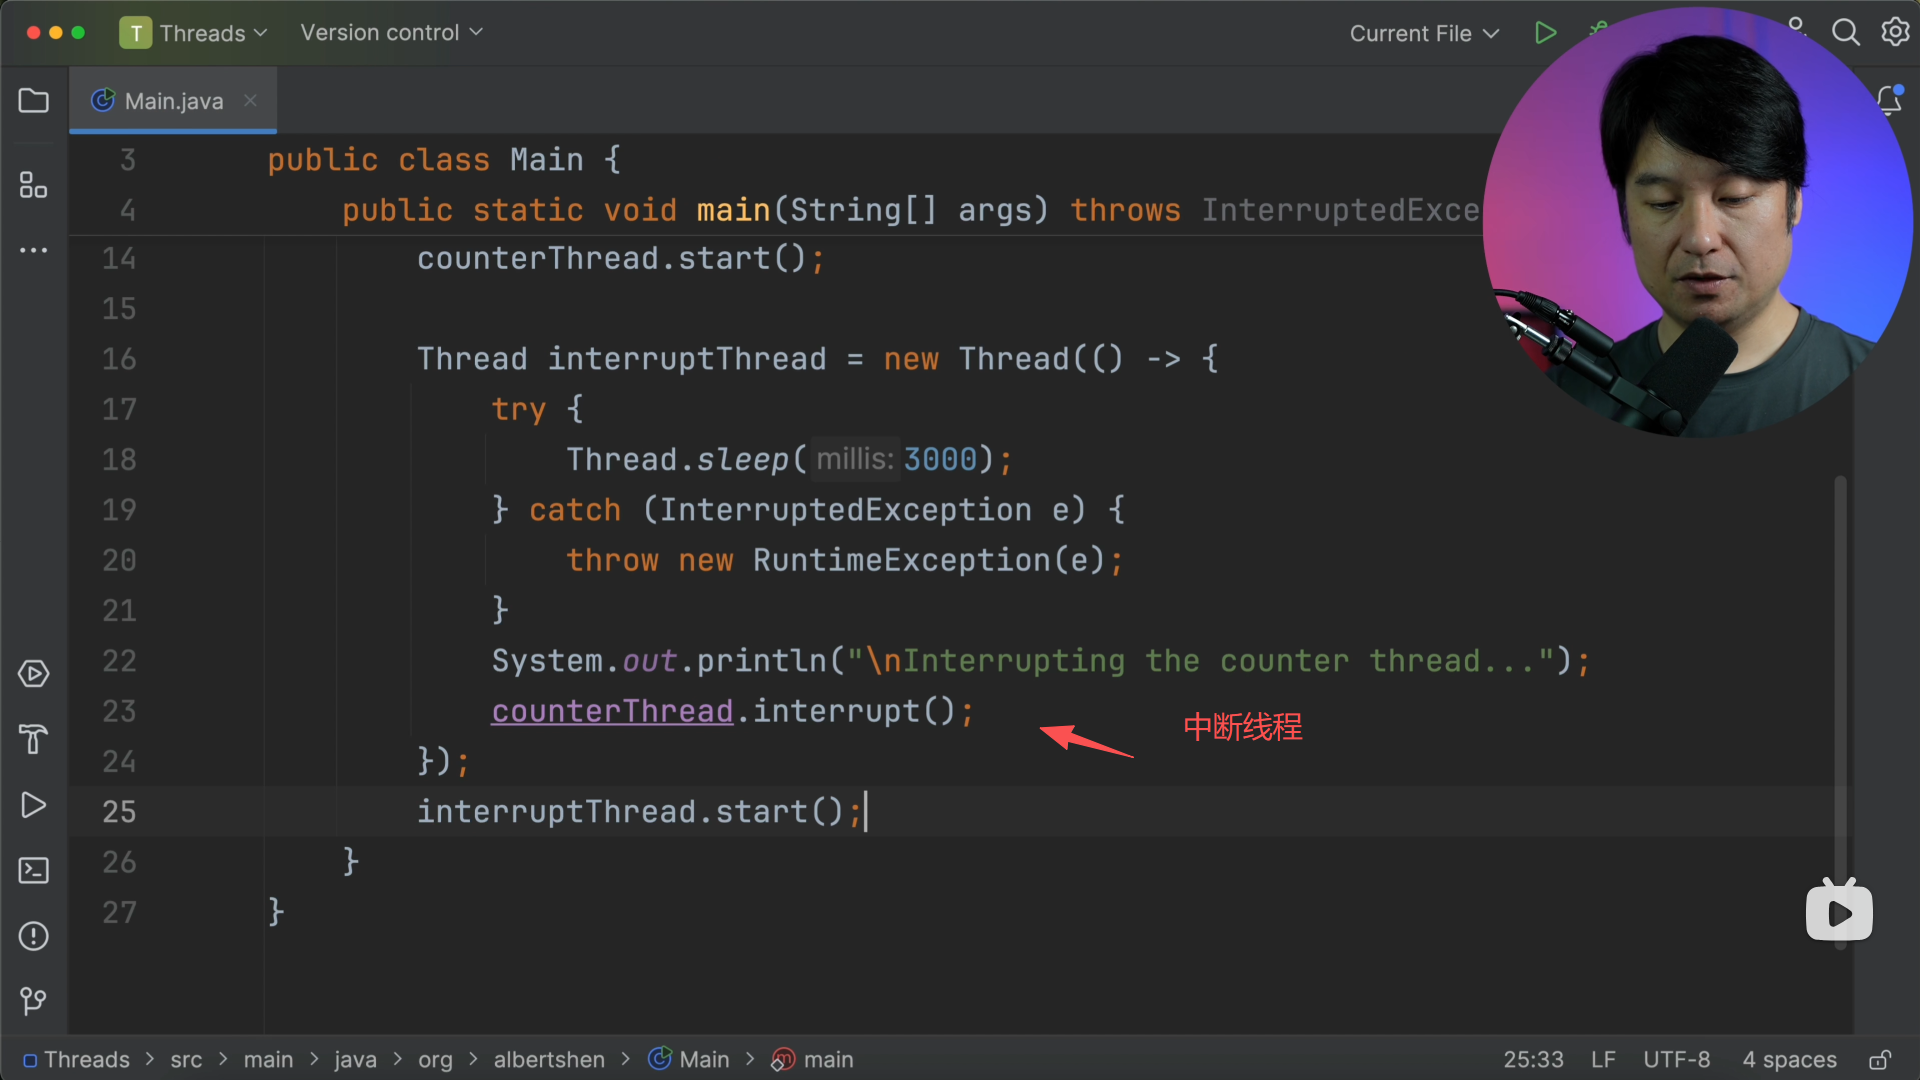Click the Search Everywhere magnifier icon
The width and height of the screenshot is (1920, 1080).
pyautogui.click(x=1845, y=33)
